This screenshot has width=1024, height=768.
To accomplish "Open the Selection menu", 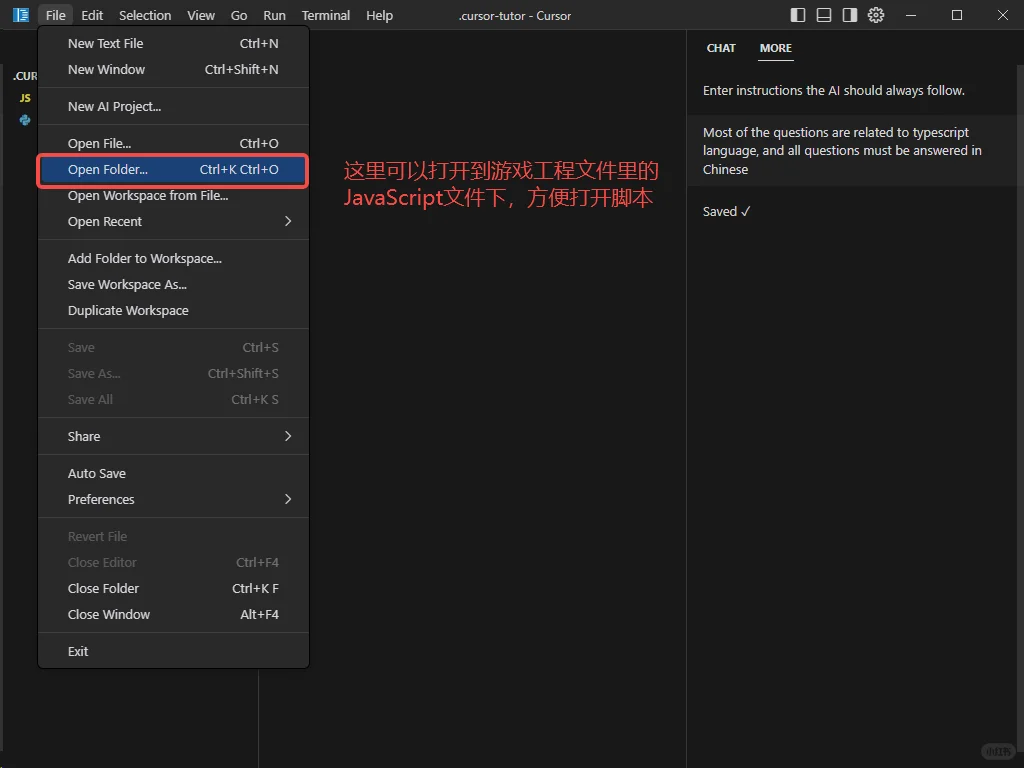I will (145, 15).
